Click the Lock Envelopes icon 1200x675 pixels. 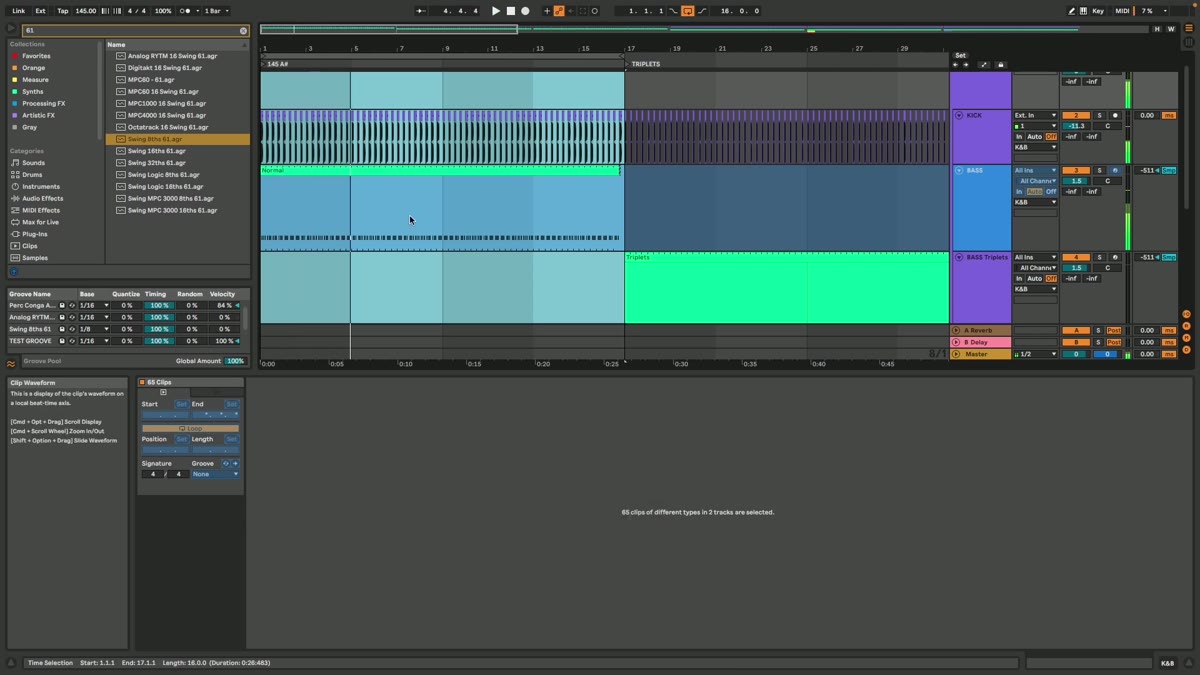click(x=1000, y=65)
